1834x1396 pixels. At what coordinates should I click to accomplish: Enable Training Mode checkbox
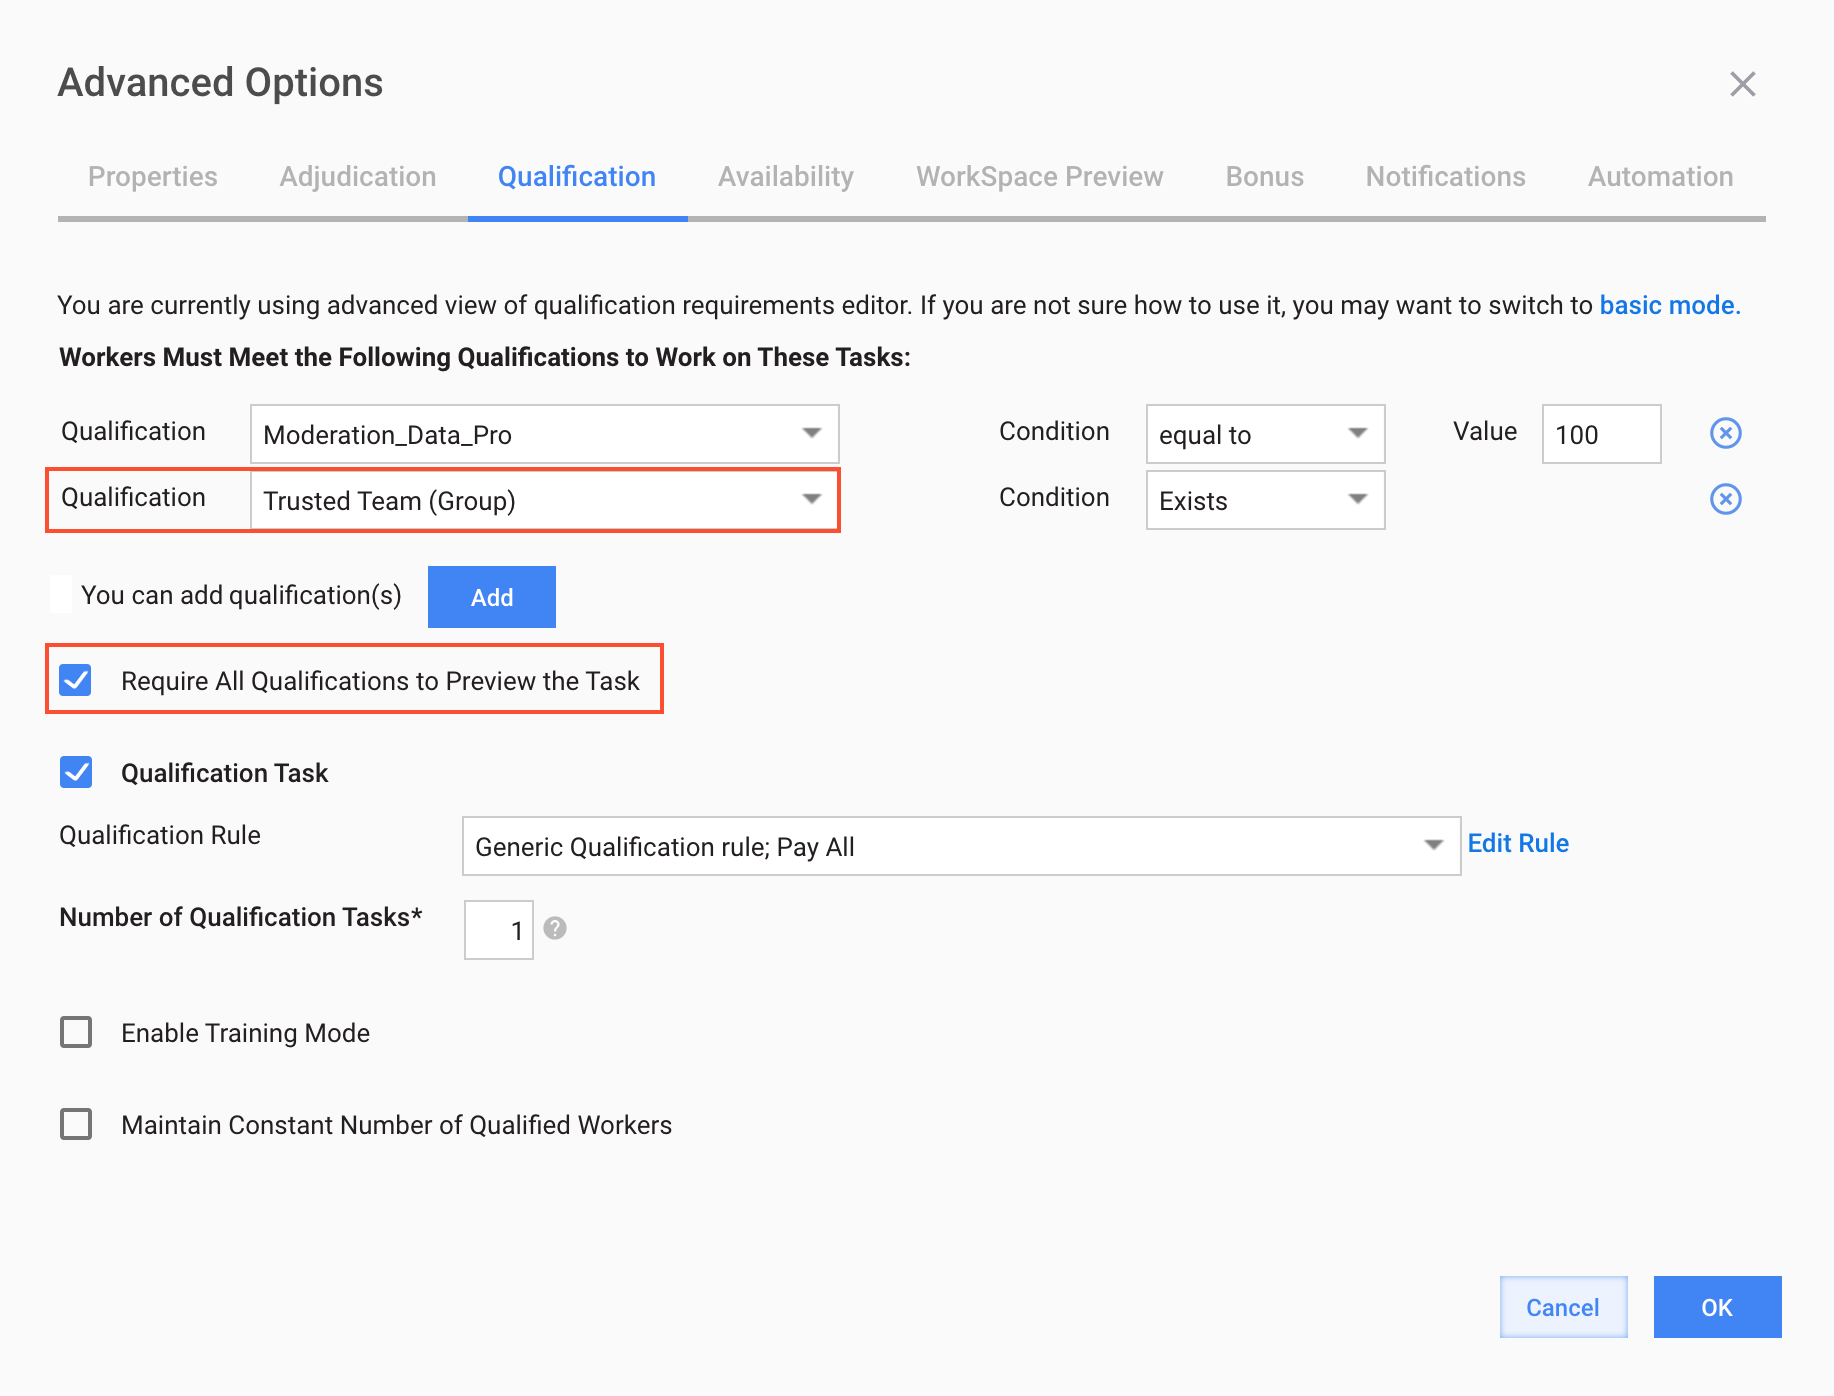click(x=76, y=1032)
